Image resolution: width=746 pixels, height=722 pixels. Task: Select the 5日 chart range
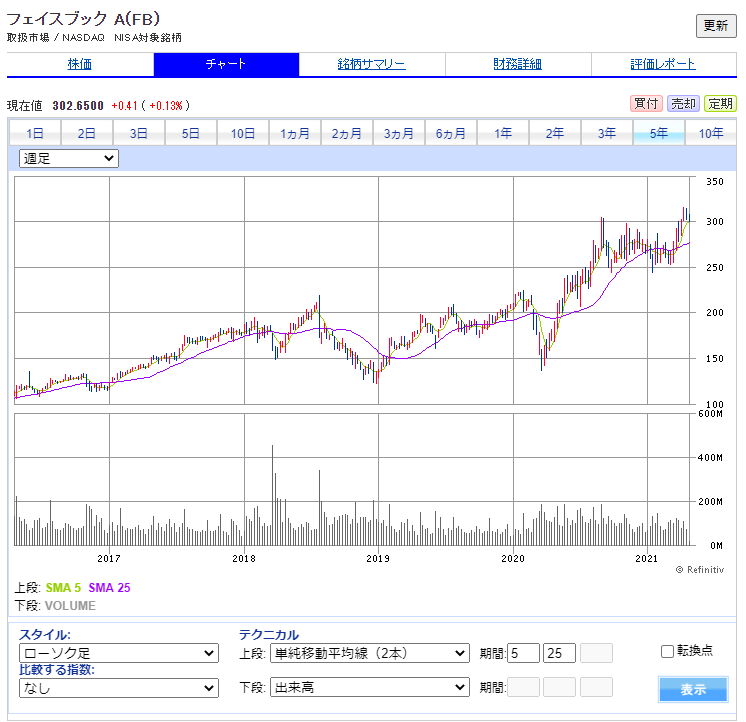point(191,133)
